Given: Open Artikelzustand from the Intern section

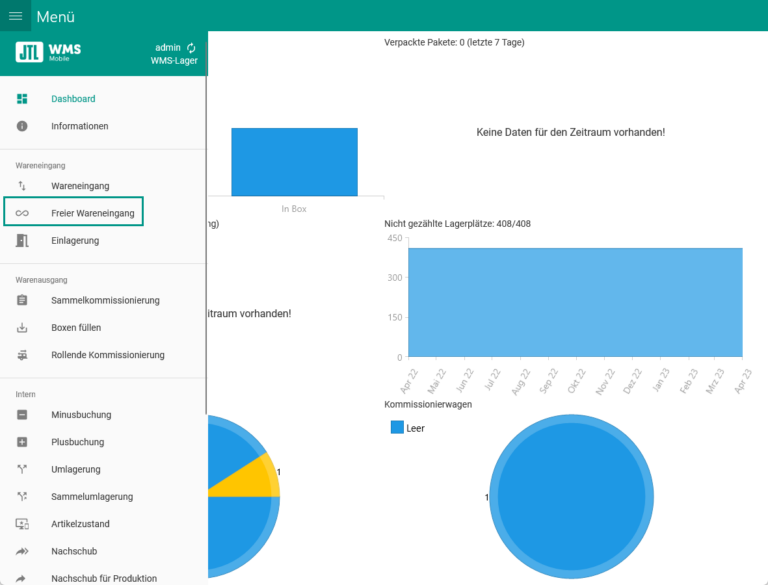Looking at the screenshot, I should (x=80, y=524).
